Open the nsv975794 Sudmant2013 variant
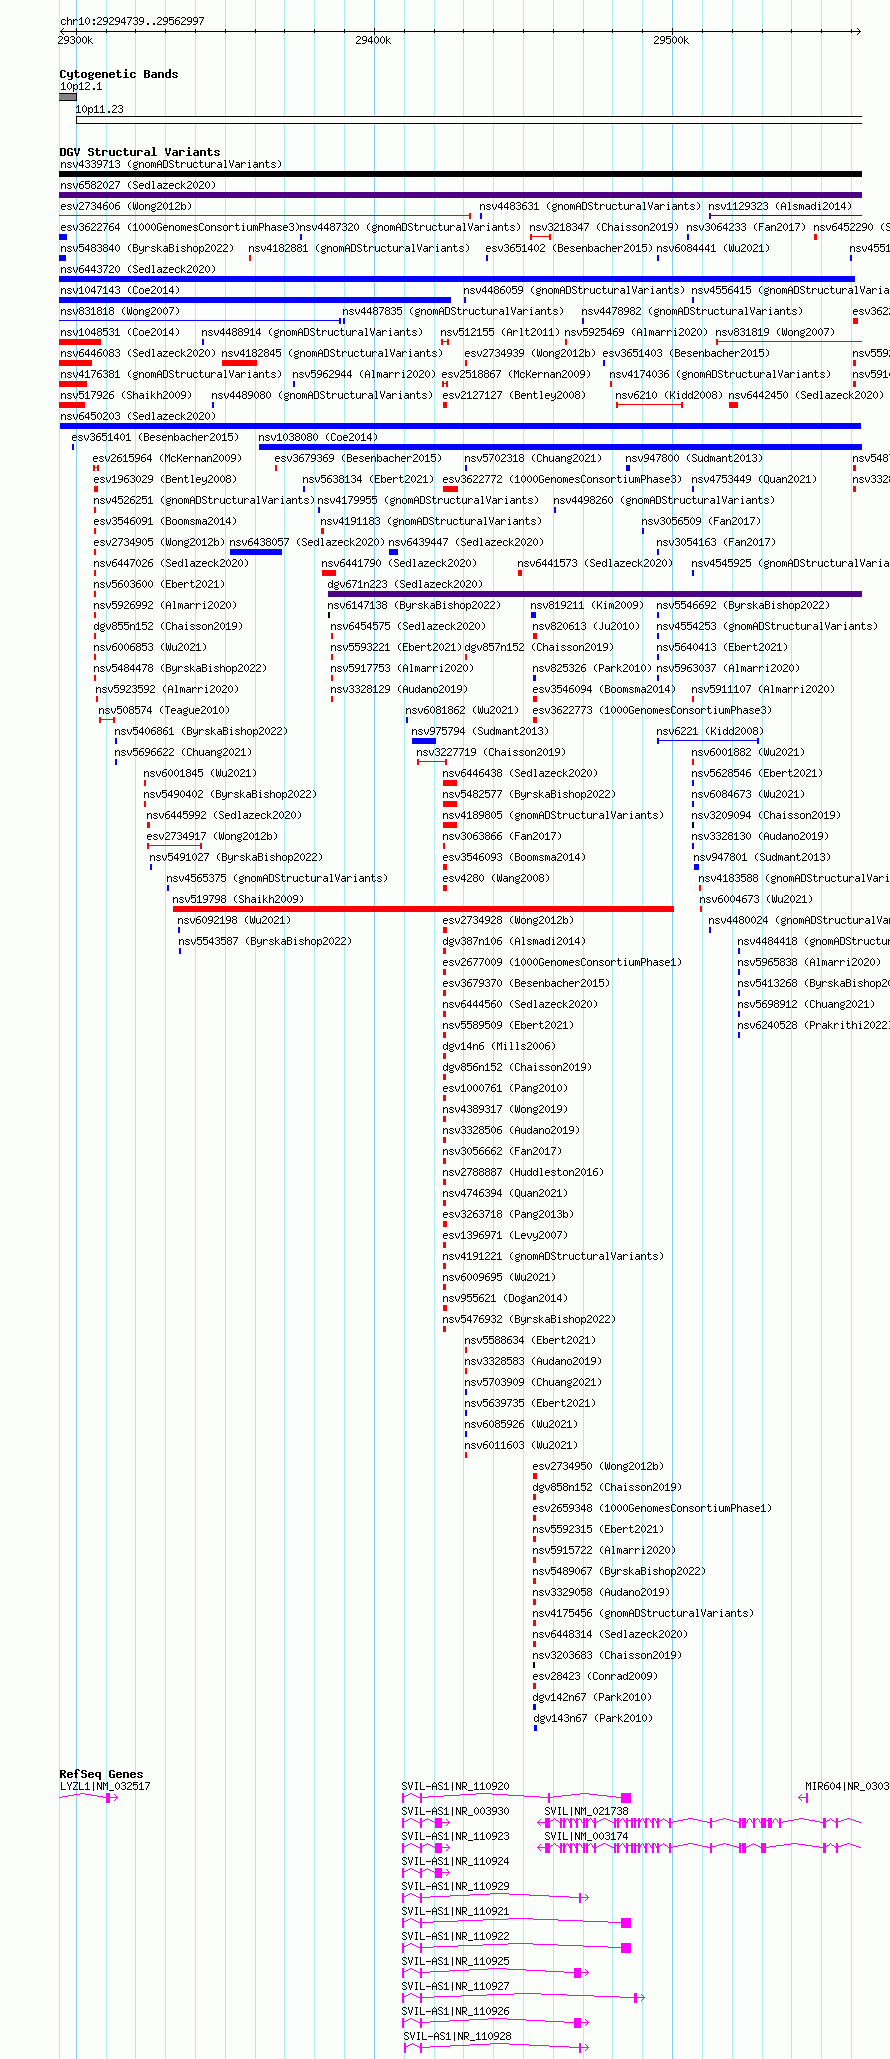Image resolution: width=890 pixels, height=2059 pixels. [481, 731]
